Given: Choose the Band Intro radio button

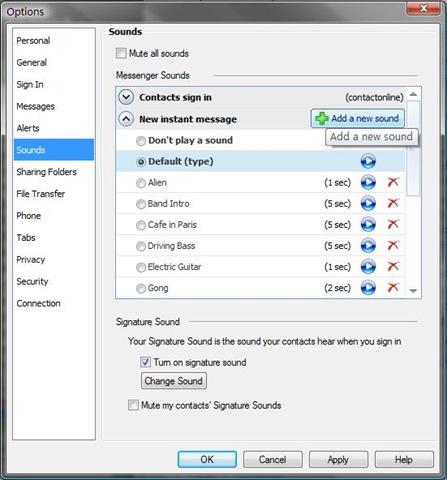Looking at the screenshot, I should pyautogui.click(x=141, y=204).
